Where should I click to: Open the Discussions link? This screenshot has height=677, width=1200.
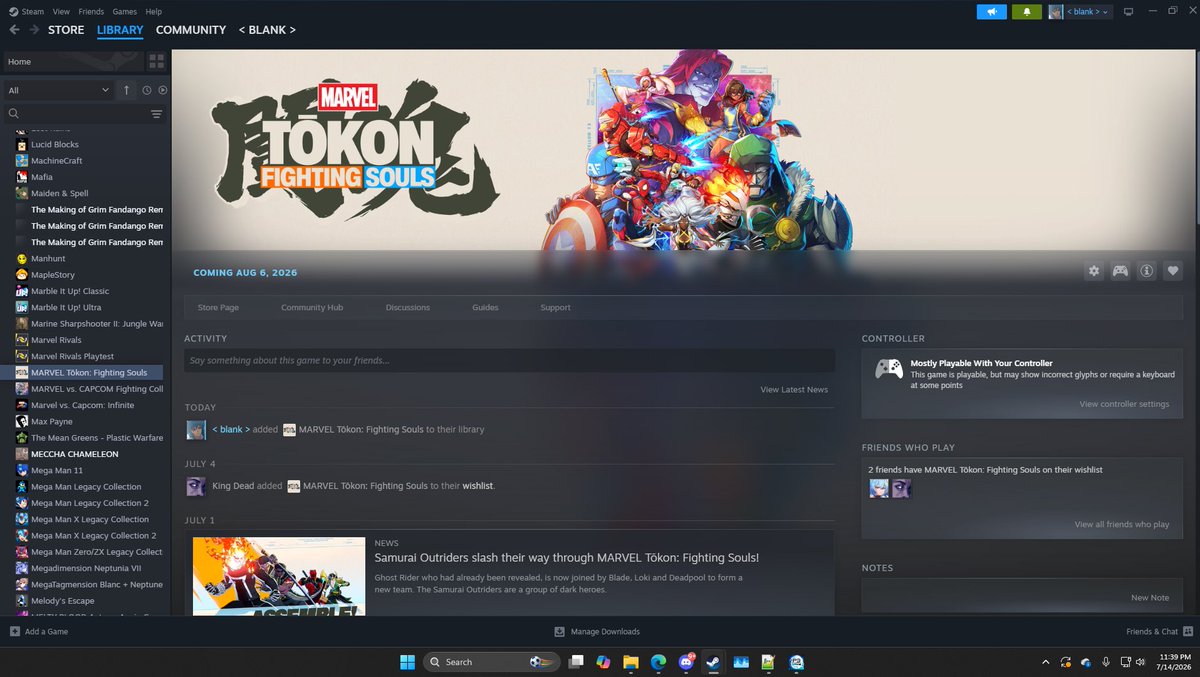[408, 307]
